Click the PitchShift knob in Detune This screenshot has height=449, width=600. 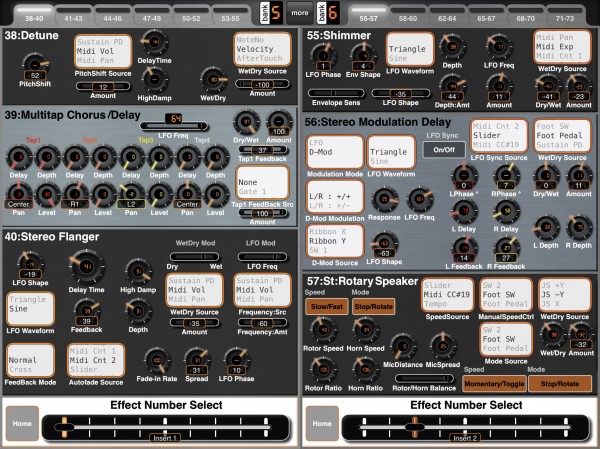(x=35, y=66)
